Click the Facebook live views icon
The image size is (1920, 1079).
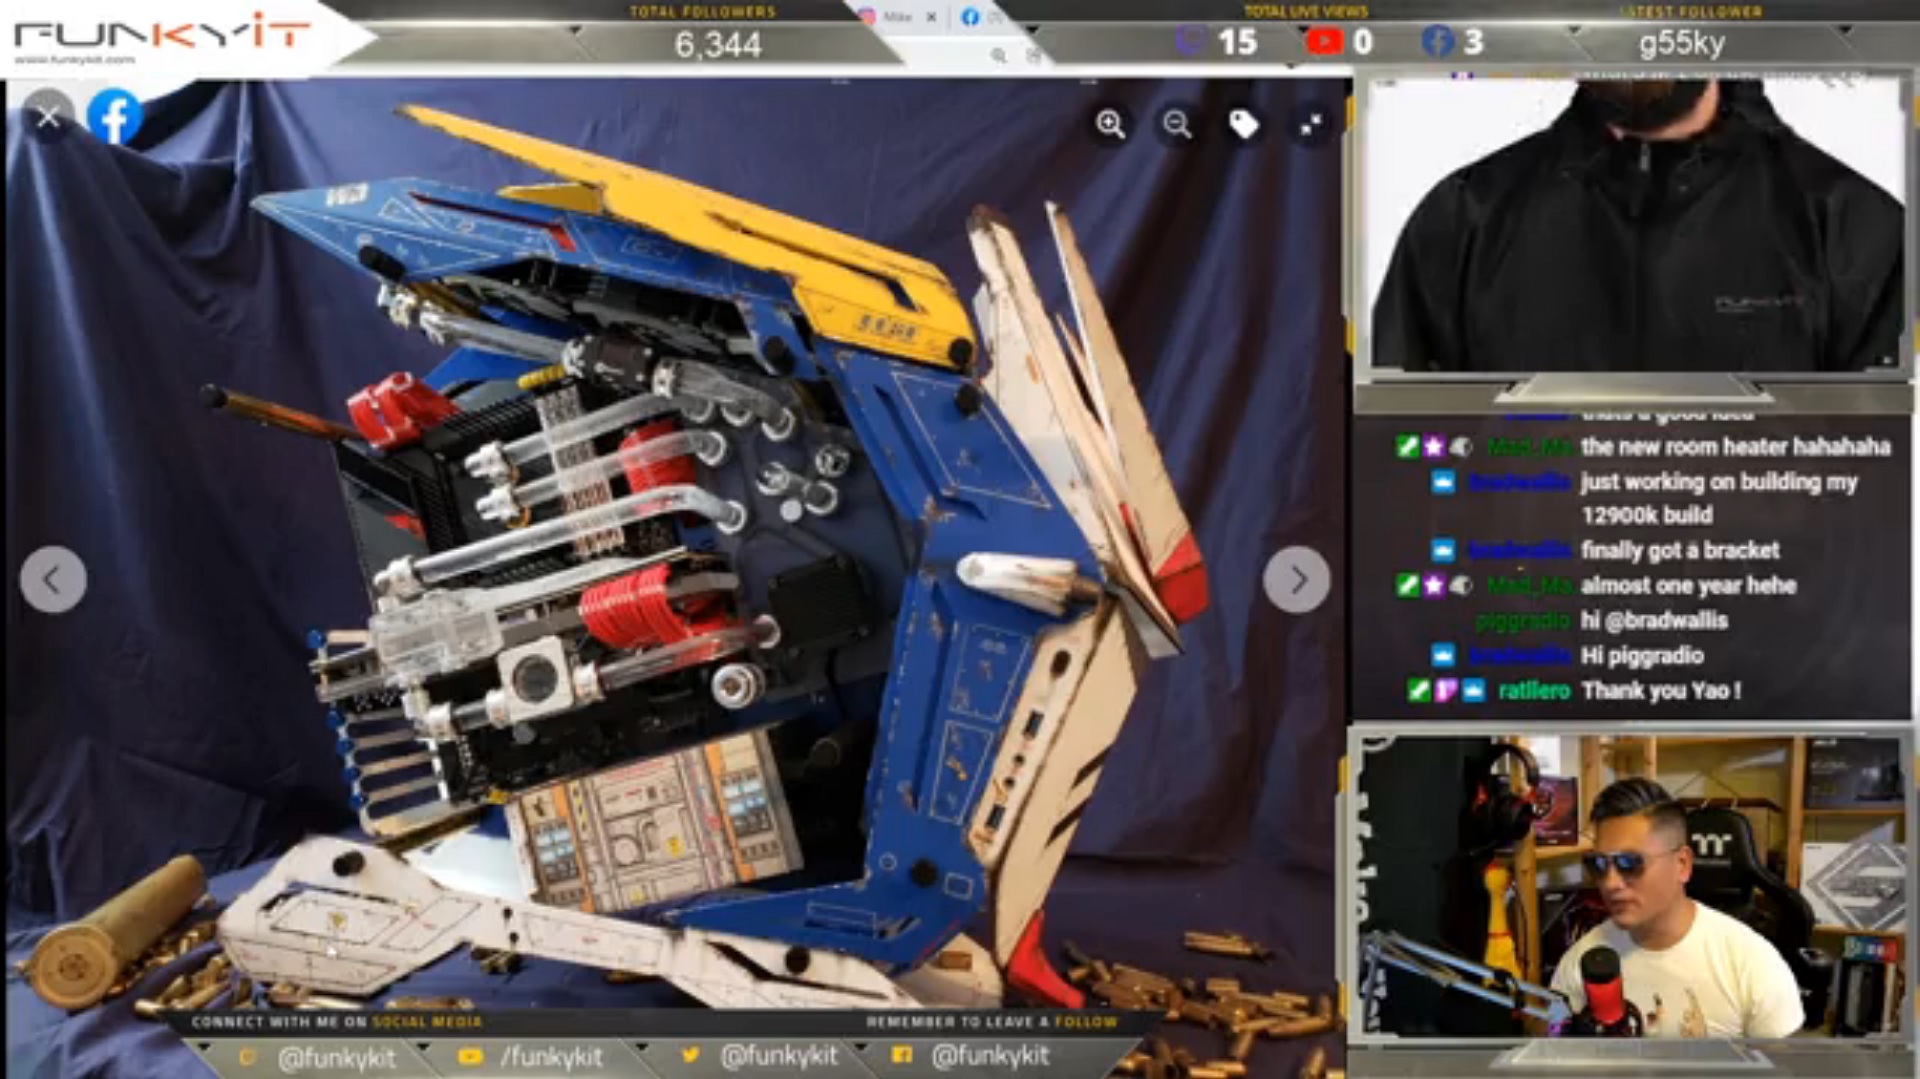1437,41
